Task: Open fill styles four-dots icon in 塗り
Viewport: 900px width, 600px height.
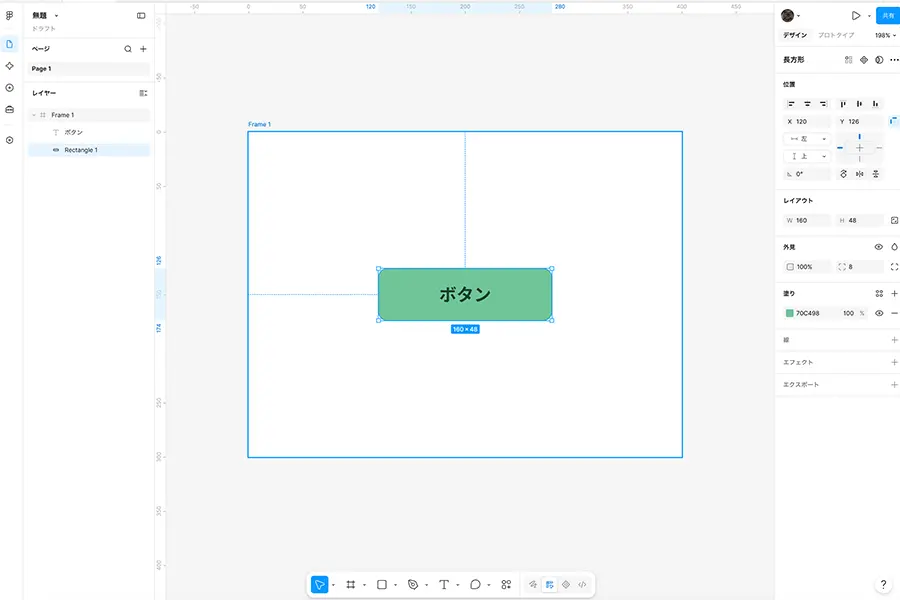Action: pos(879,293)
